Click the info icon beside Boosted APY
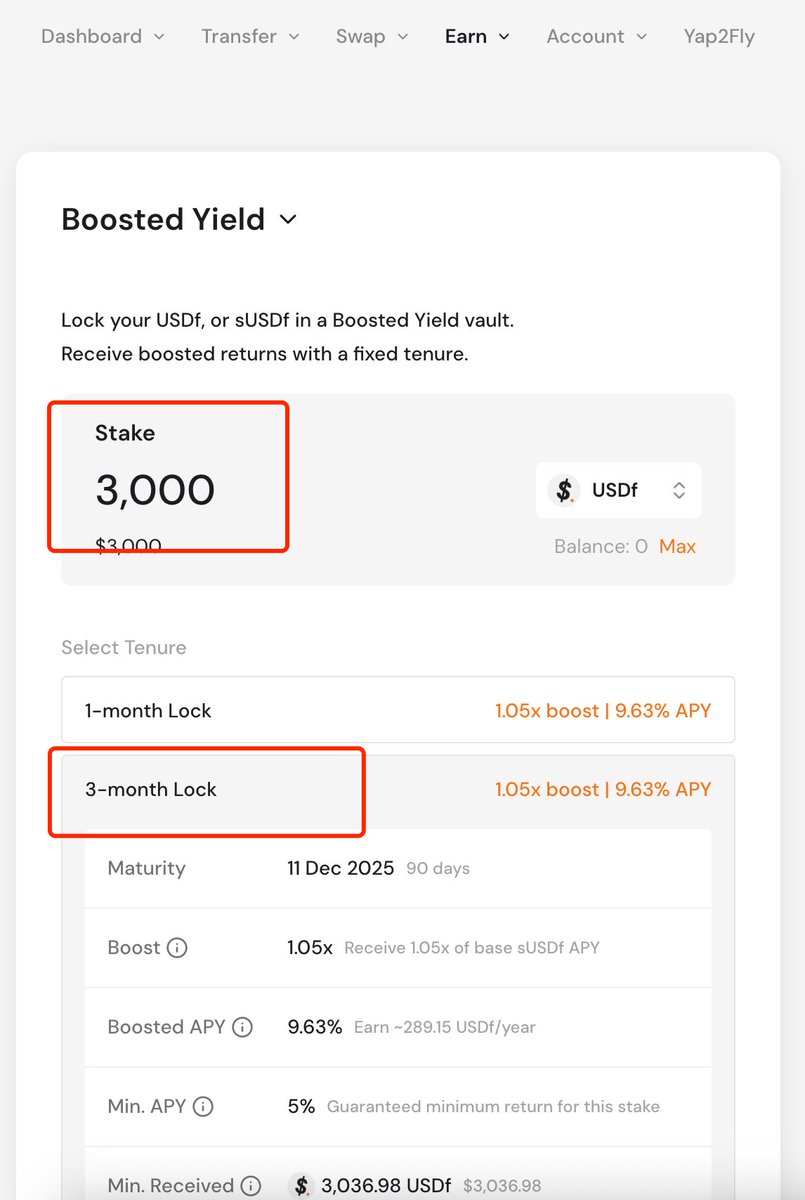Screen dimensions: 805x1200 tap(242, 1027)
